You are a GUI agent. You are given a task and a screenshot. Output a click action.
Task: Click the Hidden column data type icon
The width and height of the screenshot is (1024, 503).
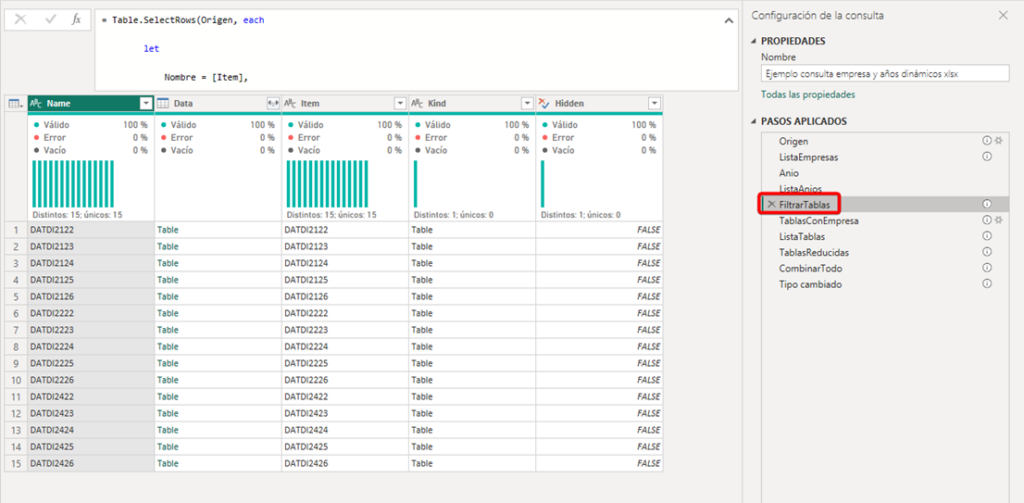(545, 103)
